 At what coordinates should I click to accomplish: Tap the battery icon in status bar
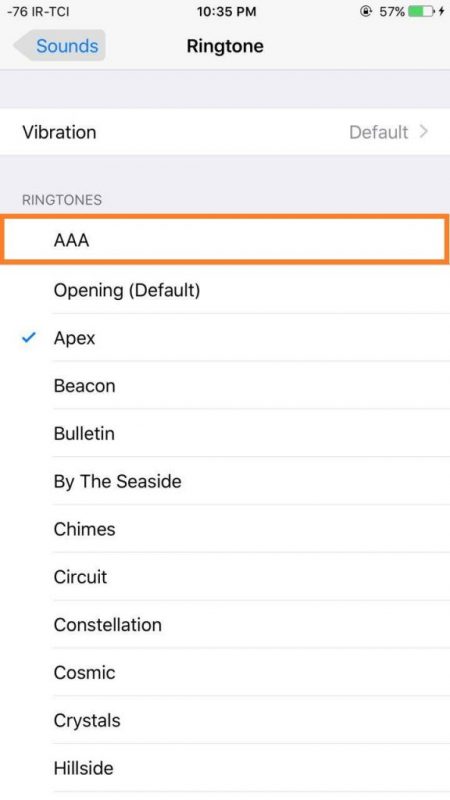421,11
